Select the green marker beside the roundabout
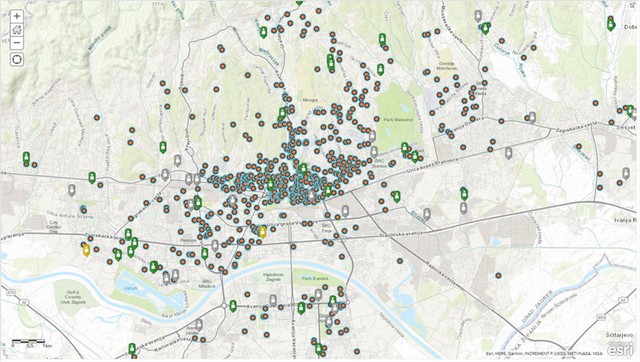Screen dimensions: 640x362 click(x=233, y=306)
